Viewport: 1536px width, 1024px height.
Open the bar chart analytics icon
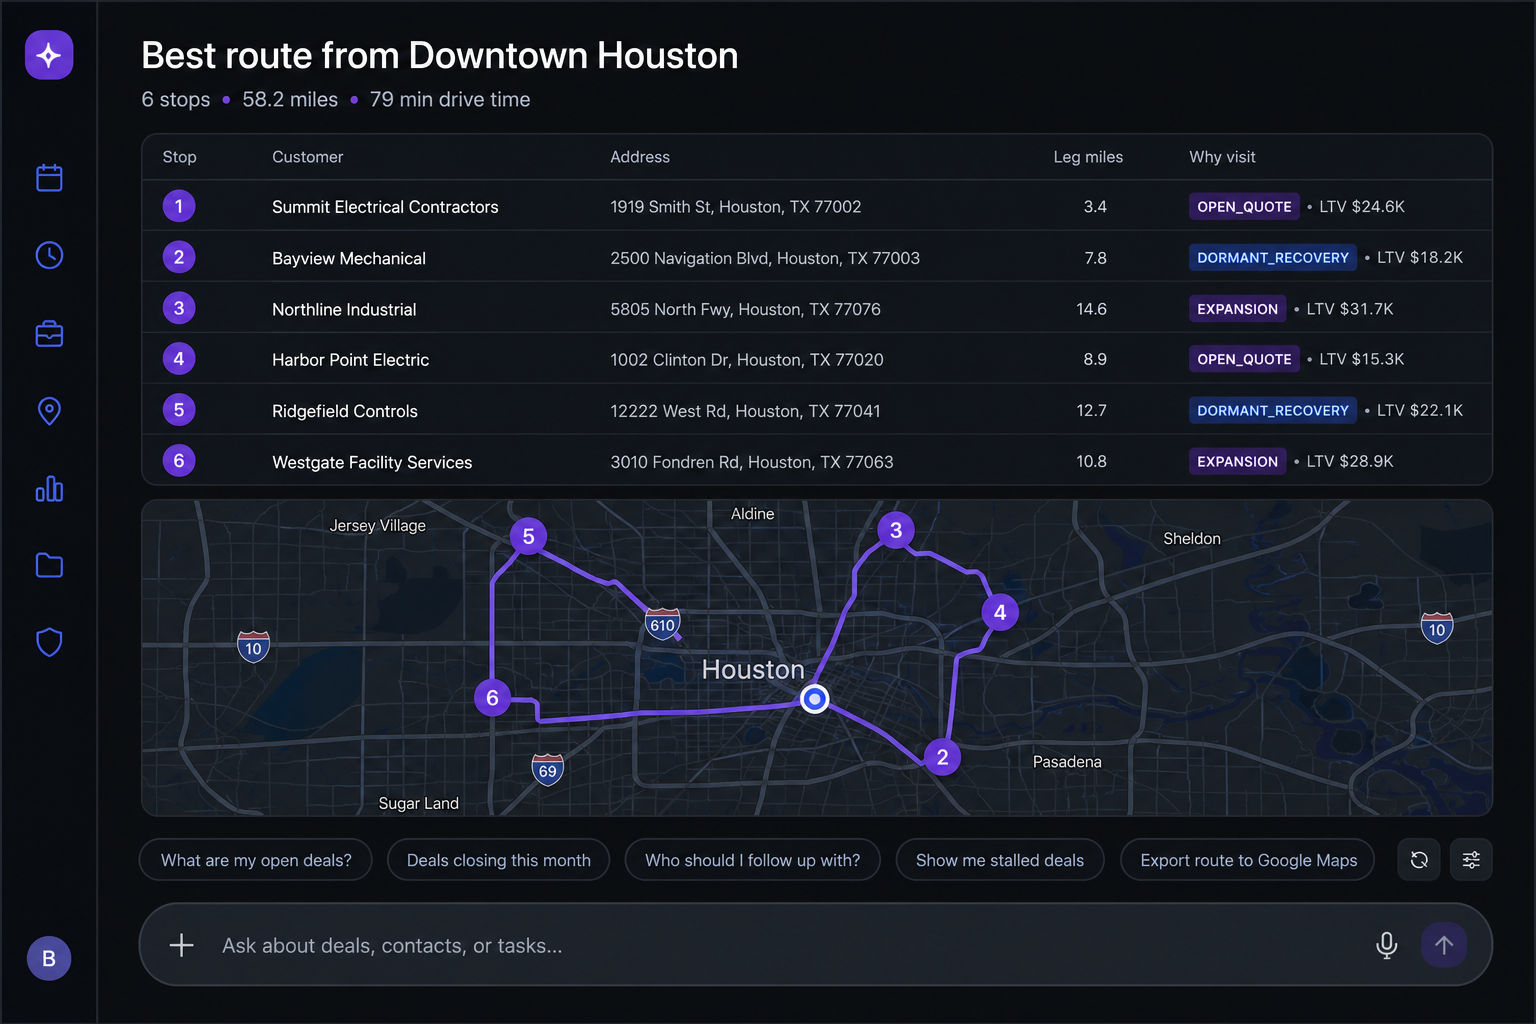[49, 488]
